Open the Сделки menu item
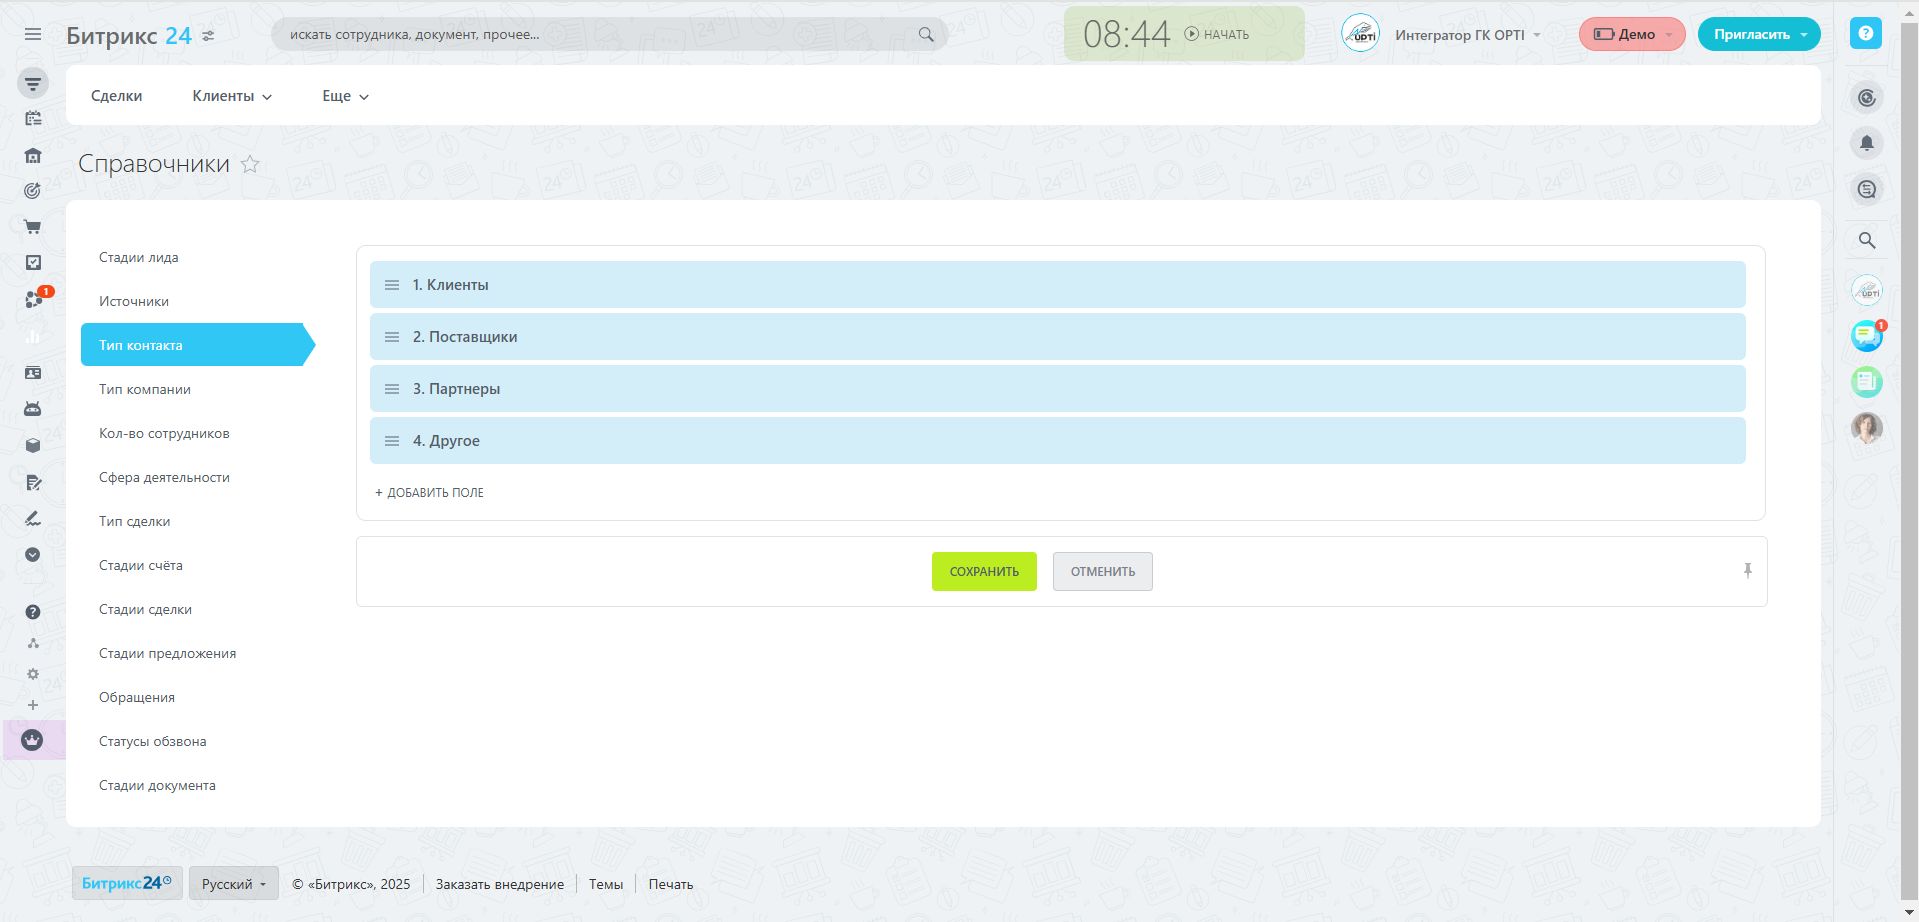Image resolution: width=1919 pixels, height=922 pixels. tap(117, 96)
